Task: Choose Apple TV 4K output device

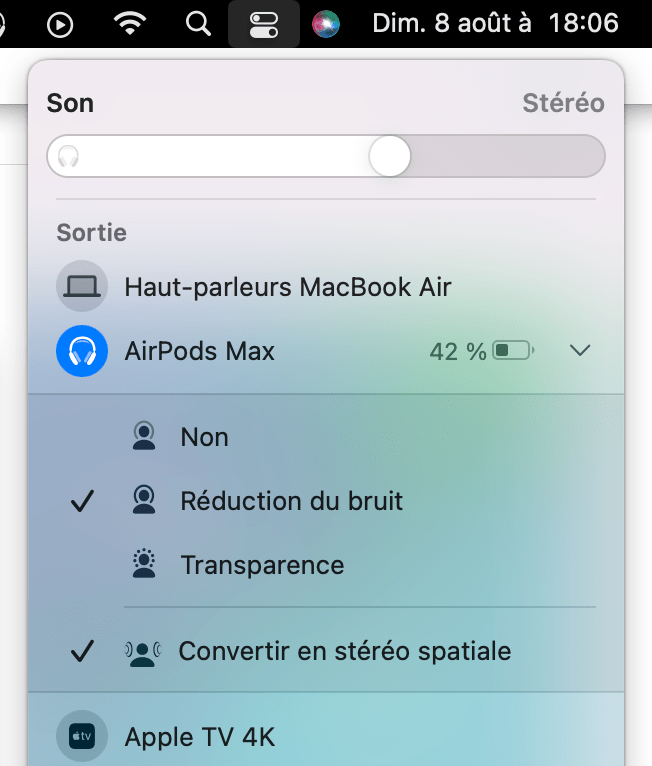Action: click(199, 738)
